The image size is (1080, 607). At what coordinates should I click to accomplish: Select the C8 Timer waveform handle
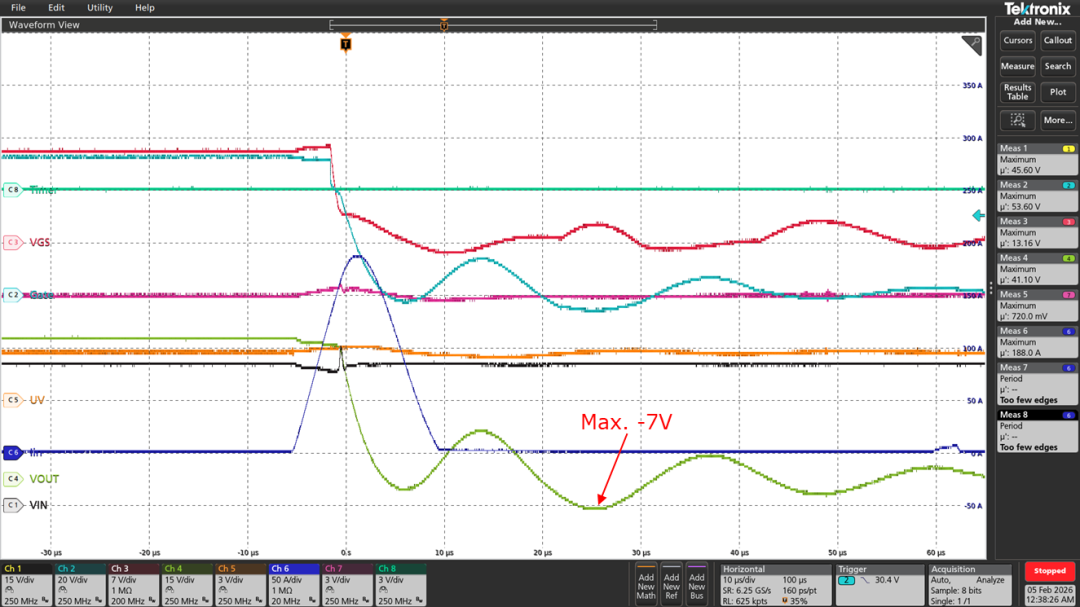point(13,189)
